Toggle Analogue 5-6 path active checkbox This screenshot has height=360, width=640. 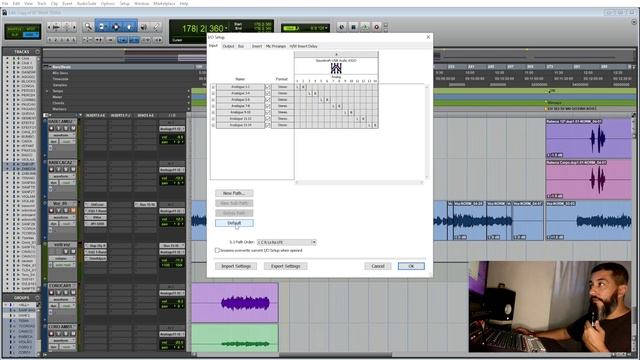[x=268, y=100]
